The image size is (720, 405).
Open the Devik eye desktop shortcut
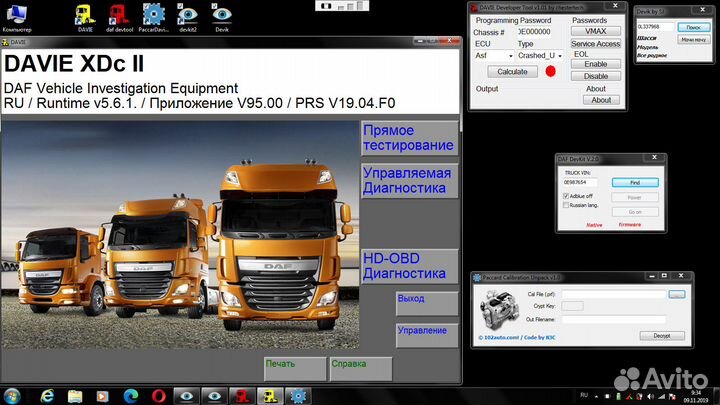[222, 18]
